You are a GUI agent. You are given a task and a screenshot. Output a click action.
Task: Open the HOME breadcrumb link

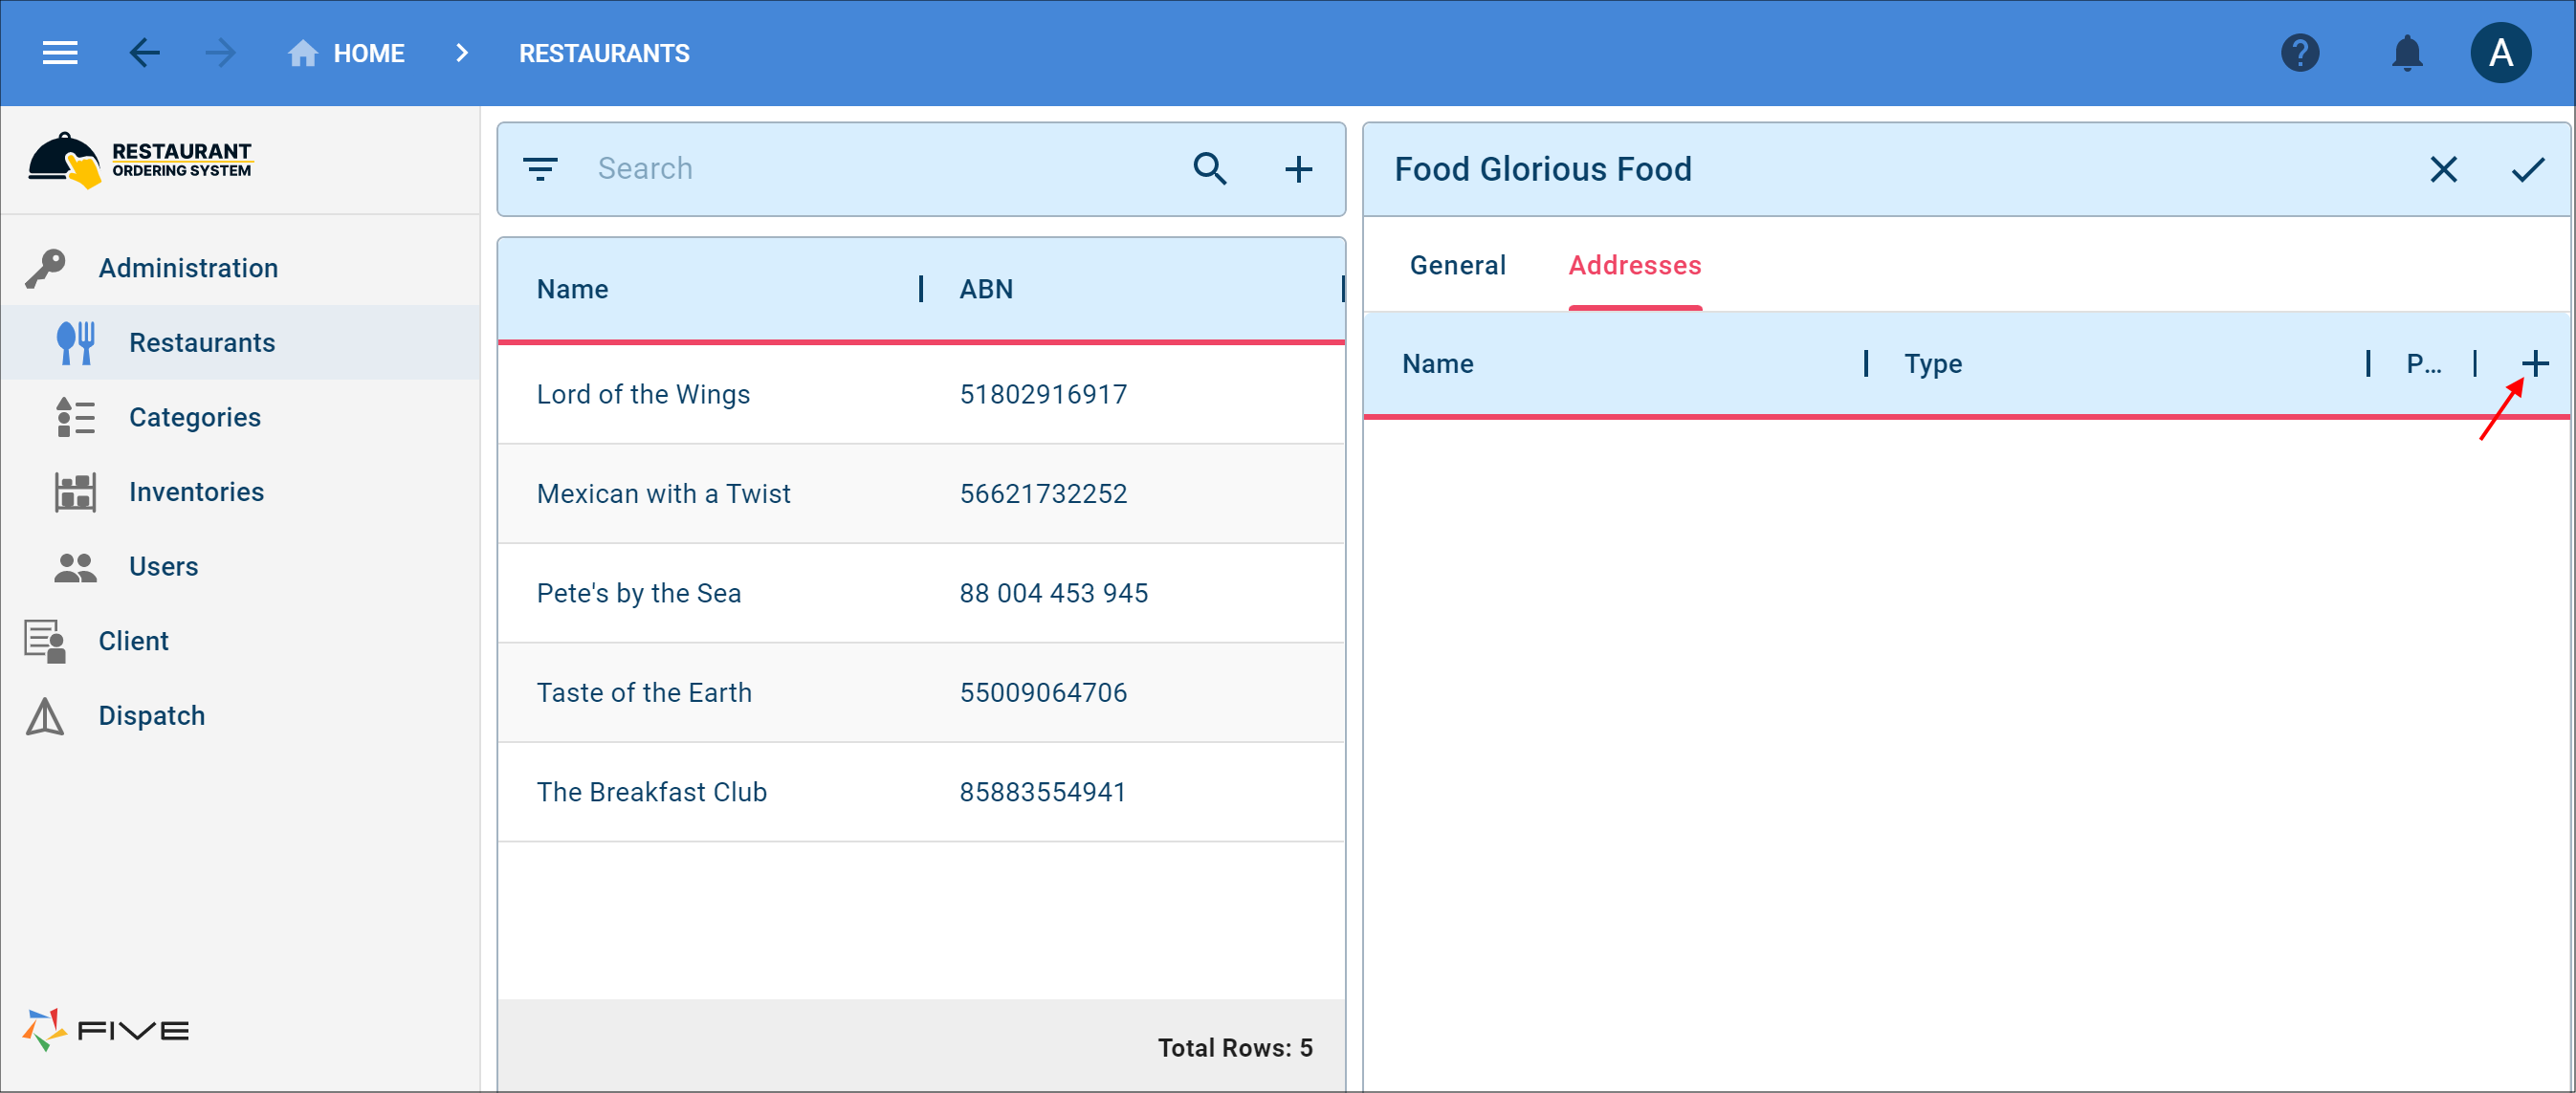click(x=368, y=53)
